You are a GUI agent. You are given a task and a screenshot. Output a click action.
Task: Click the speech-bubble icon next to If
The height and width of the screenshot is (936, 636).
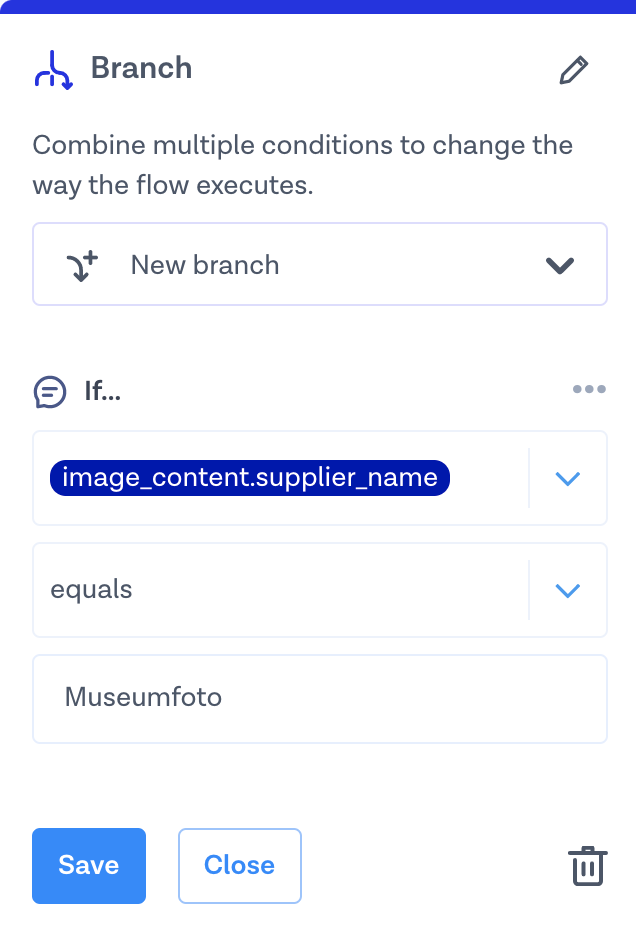tap(50, 391)
